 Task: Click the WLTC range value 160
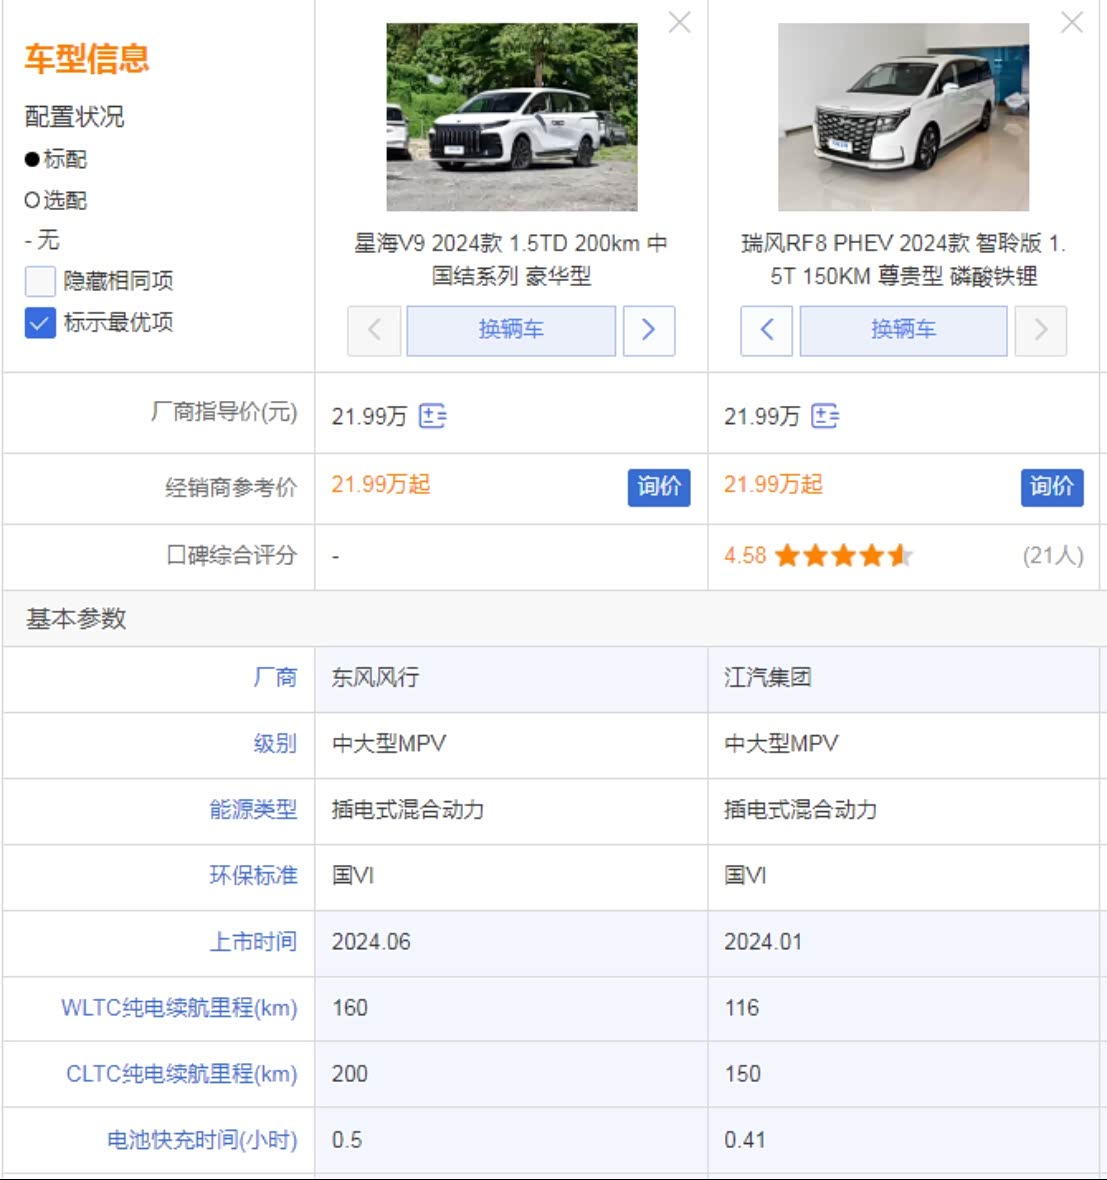click(x=350, y=1008)
